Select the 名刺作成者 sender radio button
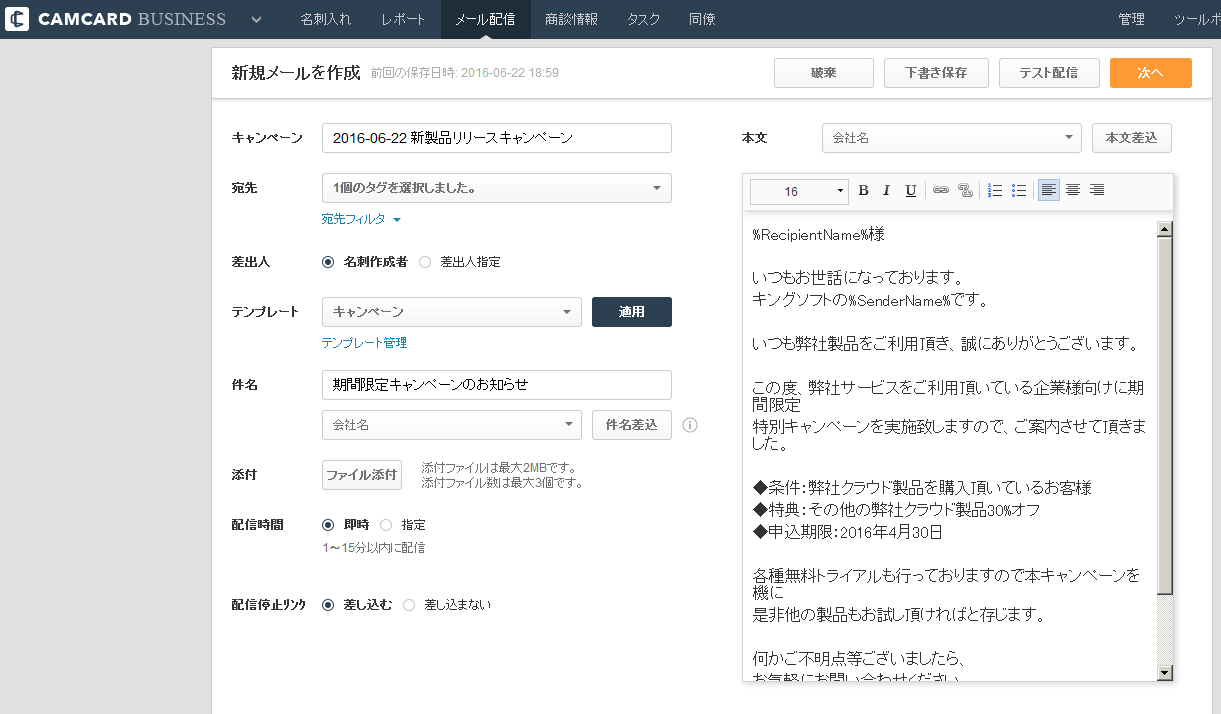Image resolution: width=1221 pixels, height=714 pixels. pyautogui.click(x=328, y=261)
